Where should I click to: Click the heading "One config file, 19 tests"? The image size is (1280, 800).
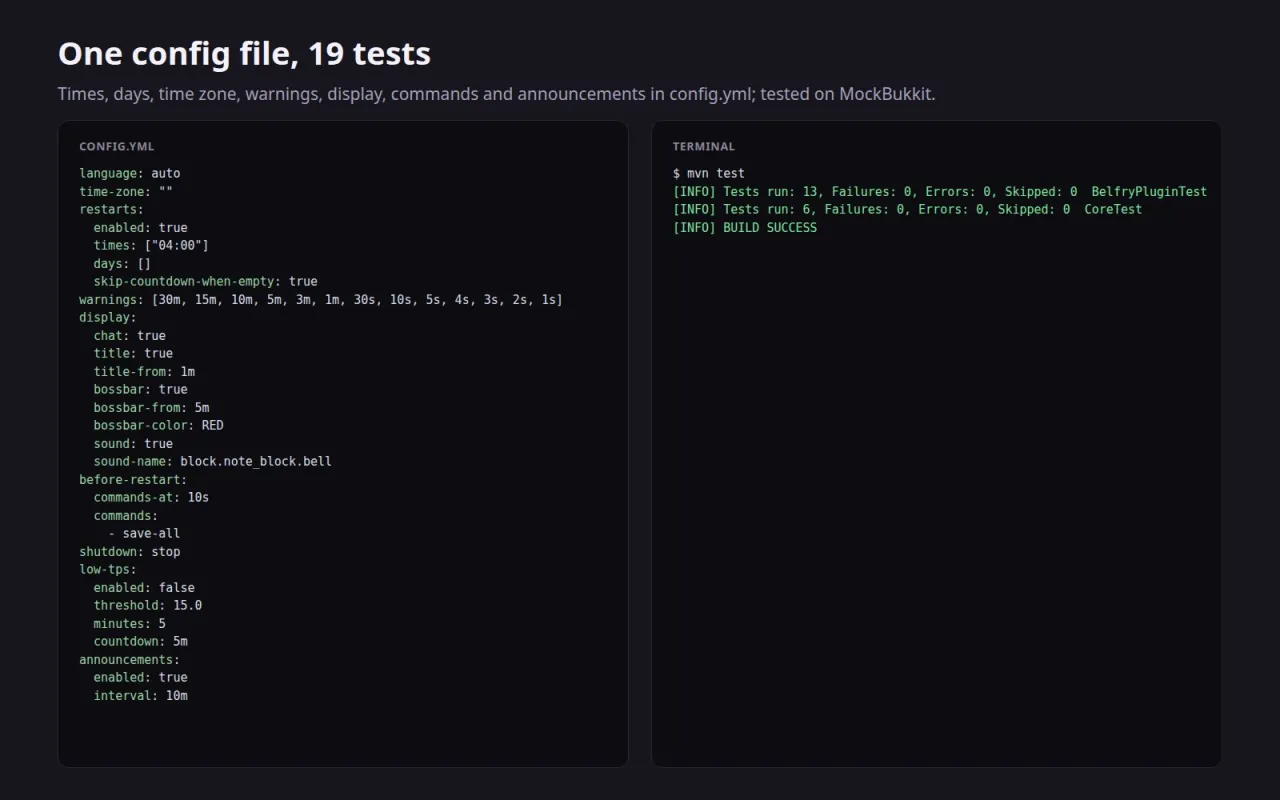(x=244, y=54)
